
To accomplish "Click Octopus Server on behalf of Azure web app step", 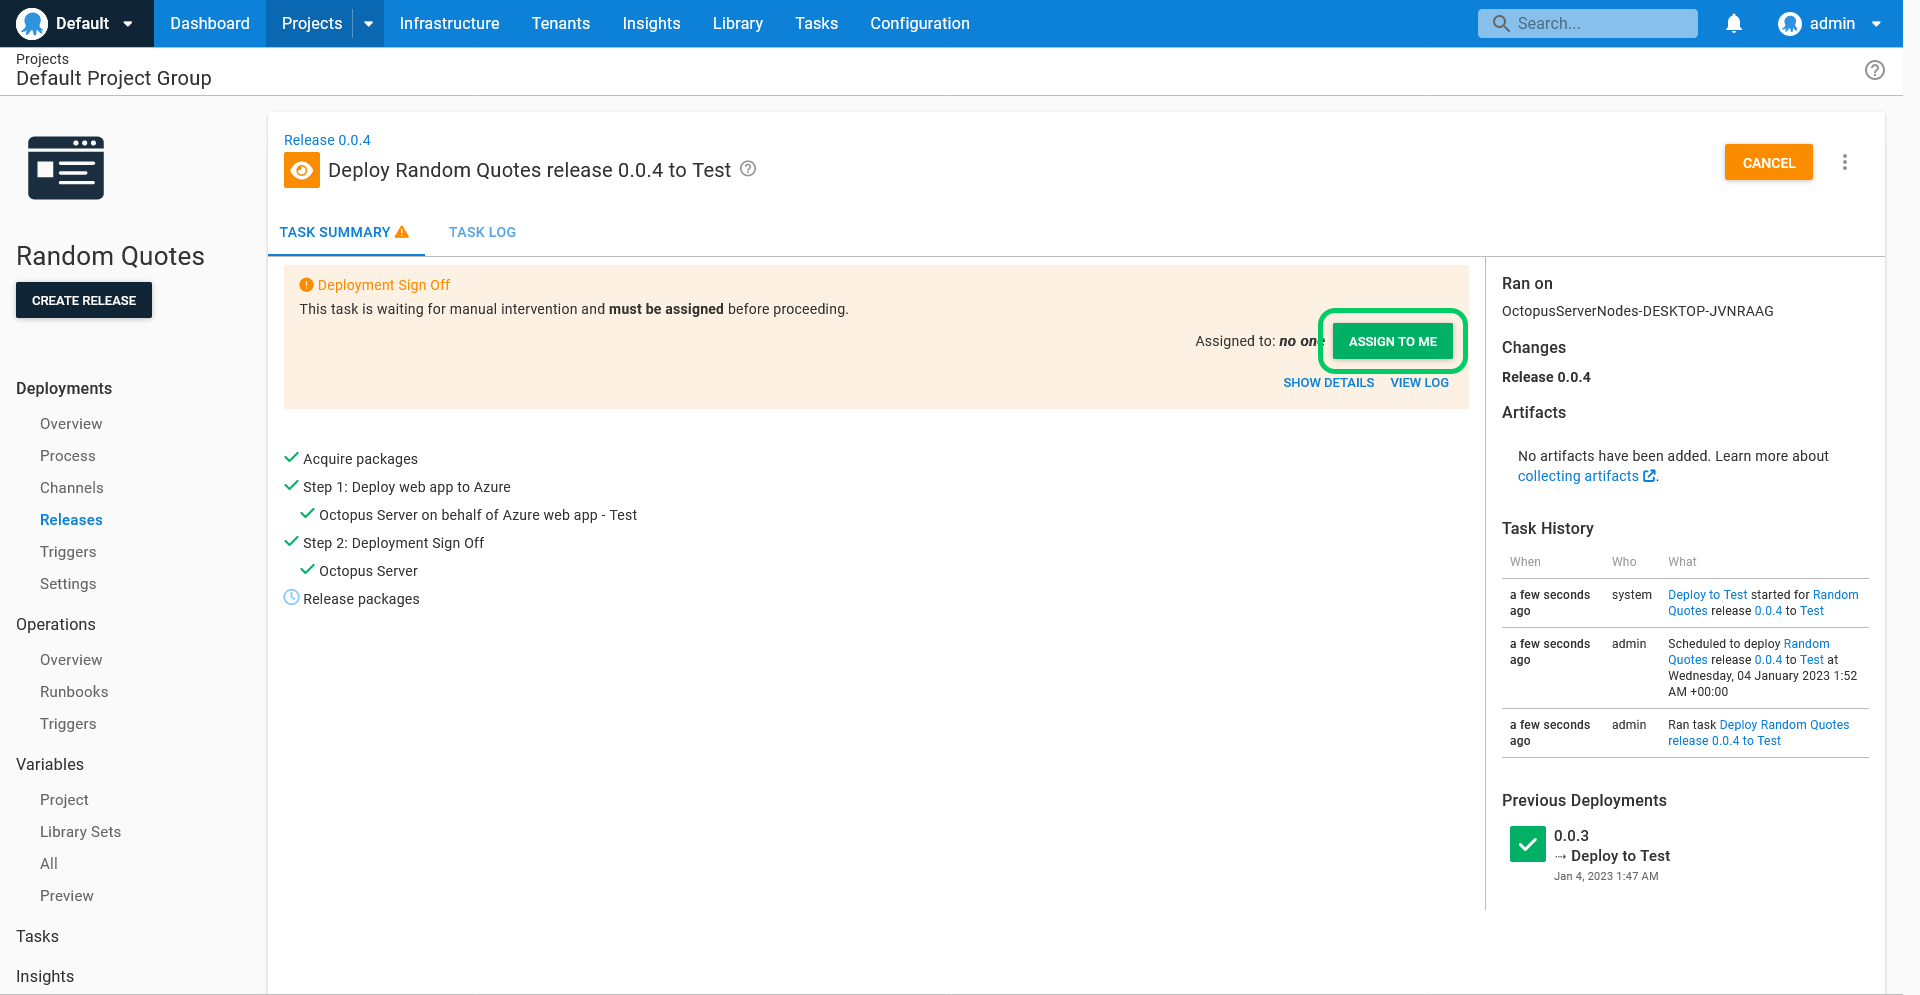I will (x=478, y=515).
